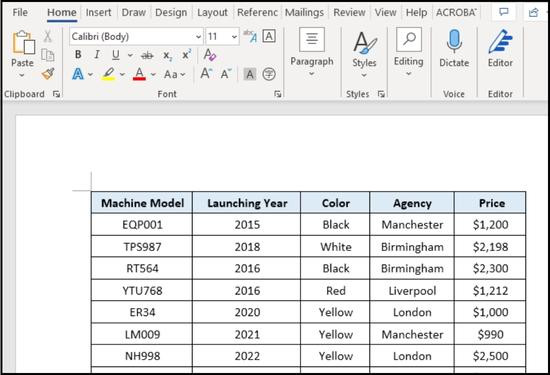This screenshot has width=550, height=375.
Task: Open the Comments speech bubble icon
Action: coord(503,13)
